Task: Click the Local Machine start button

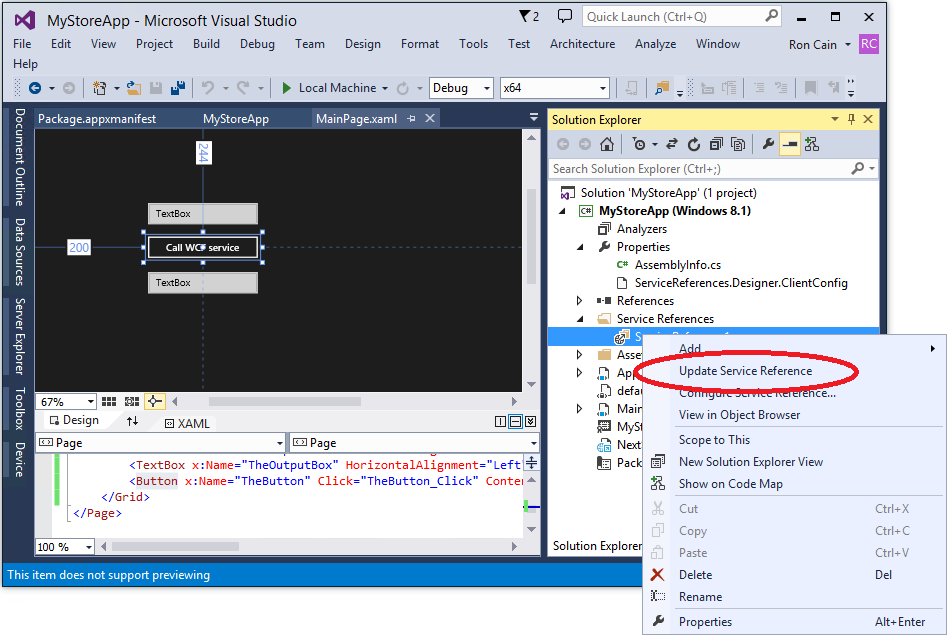Action: tap(333, 88)
